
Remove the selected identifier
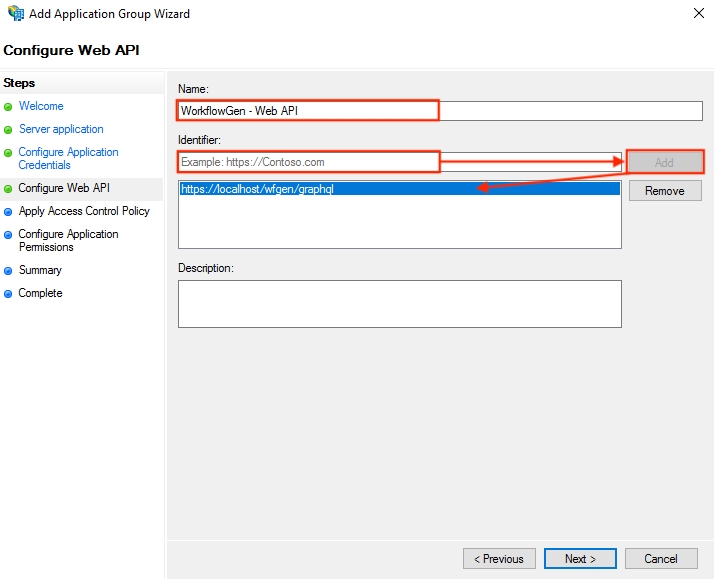[x=664, y=191]
